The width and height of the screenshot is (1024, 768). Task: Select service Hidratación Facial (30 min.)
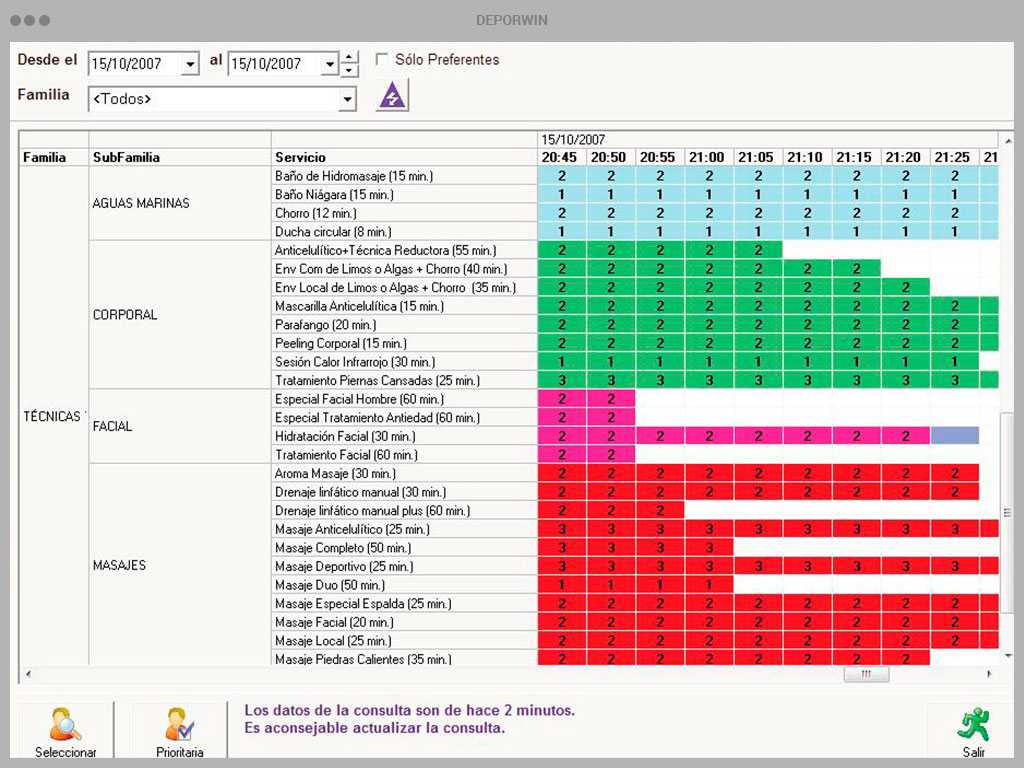(404, 436)
